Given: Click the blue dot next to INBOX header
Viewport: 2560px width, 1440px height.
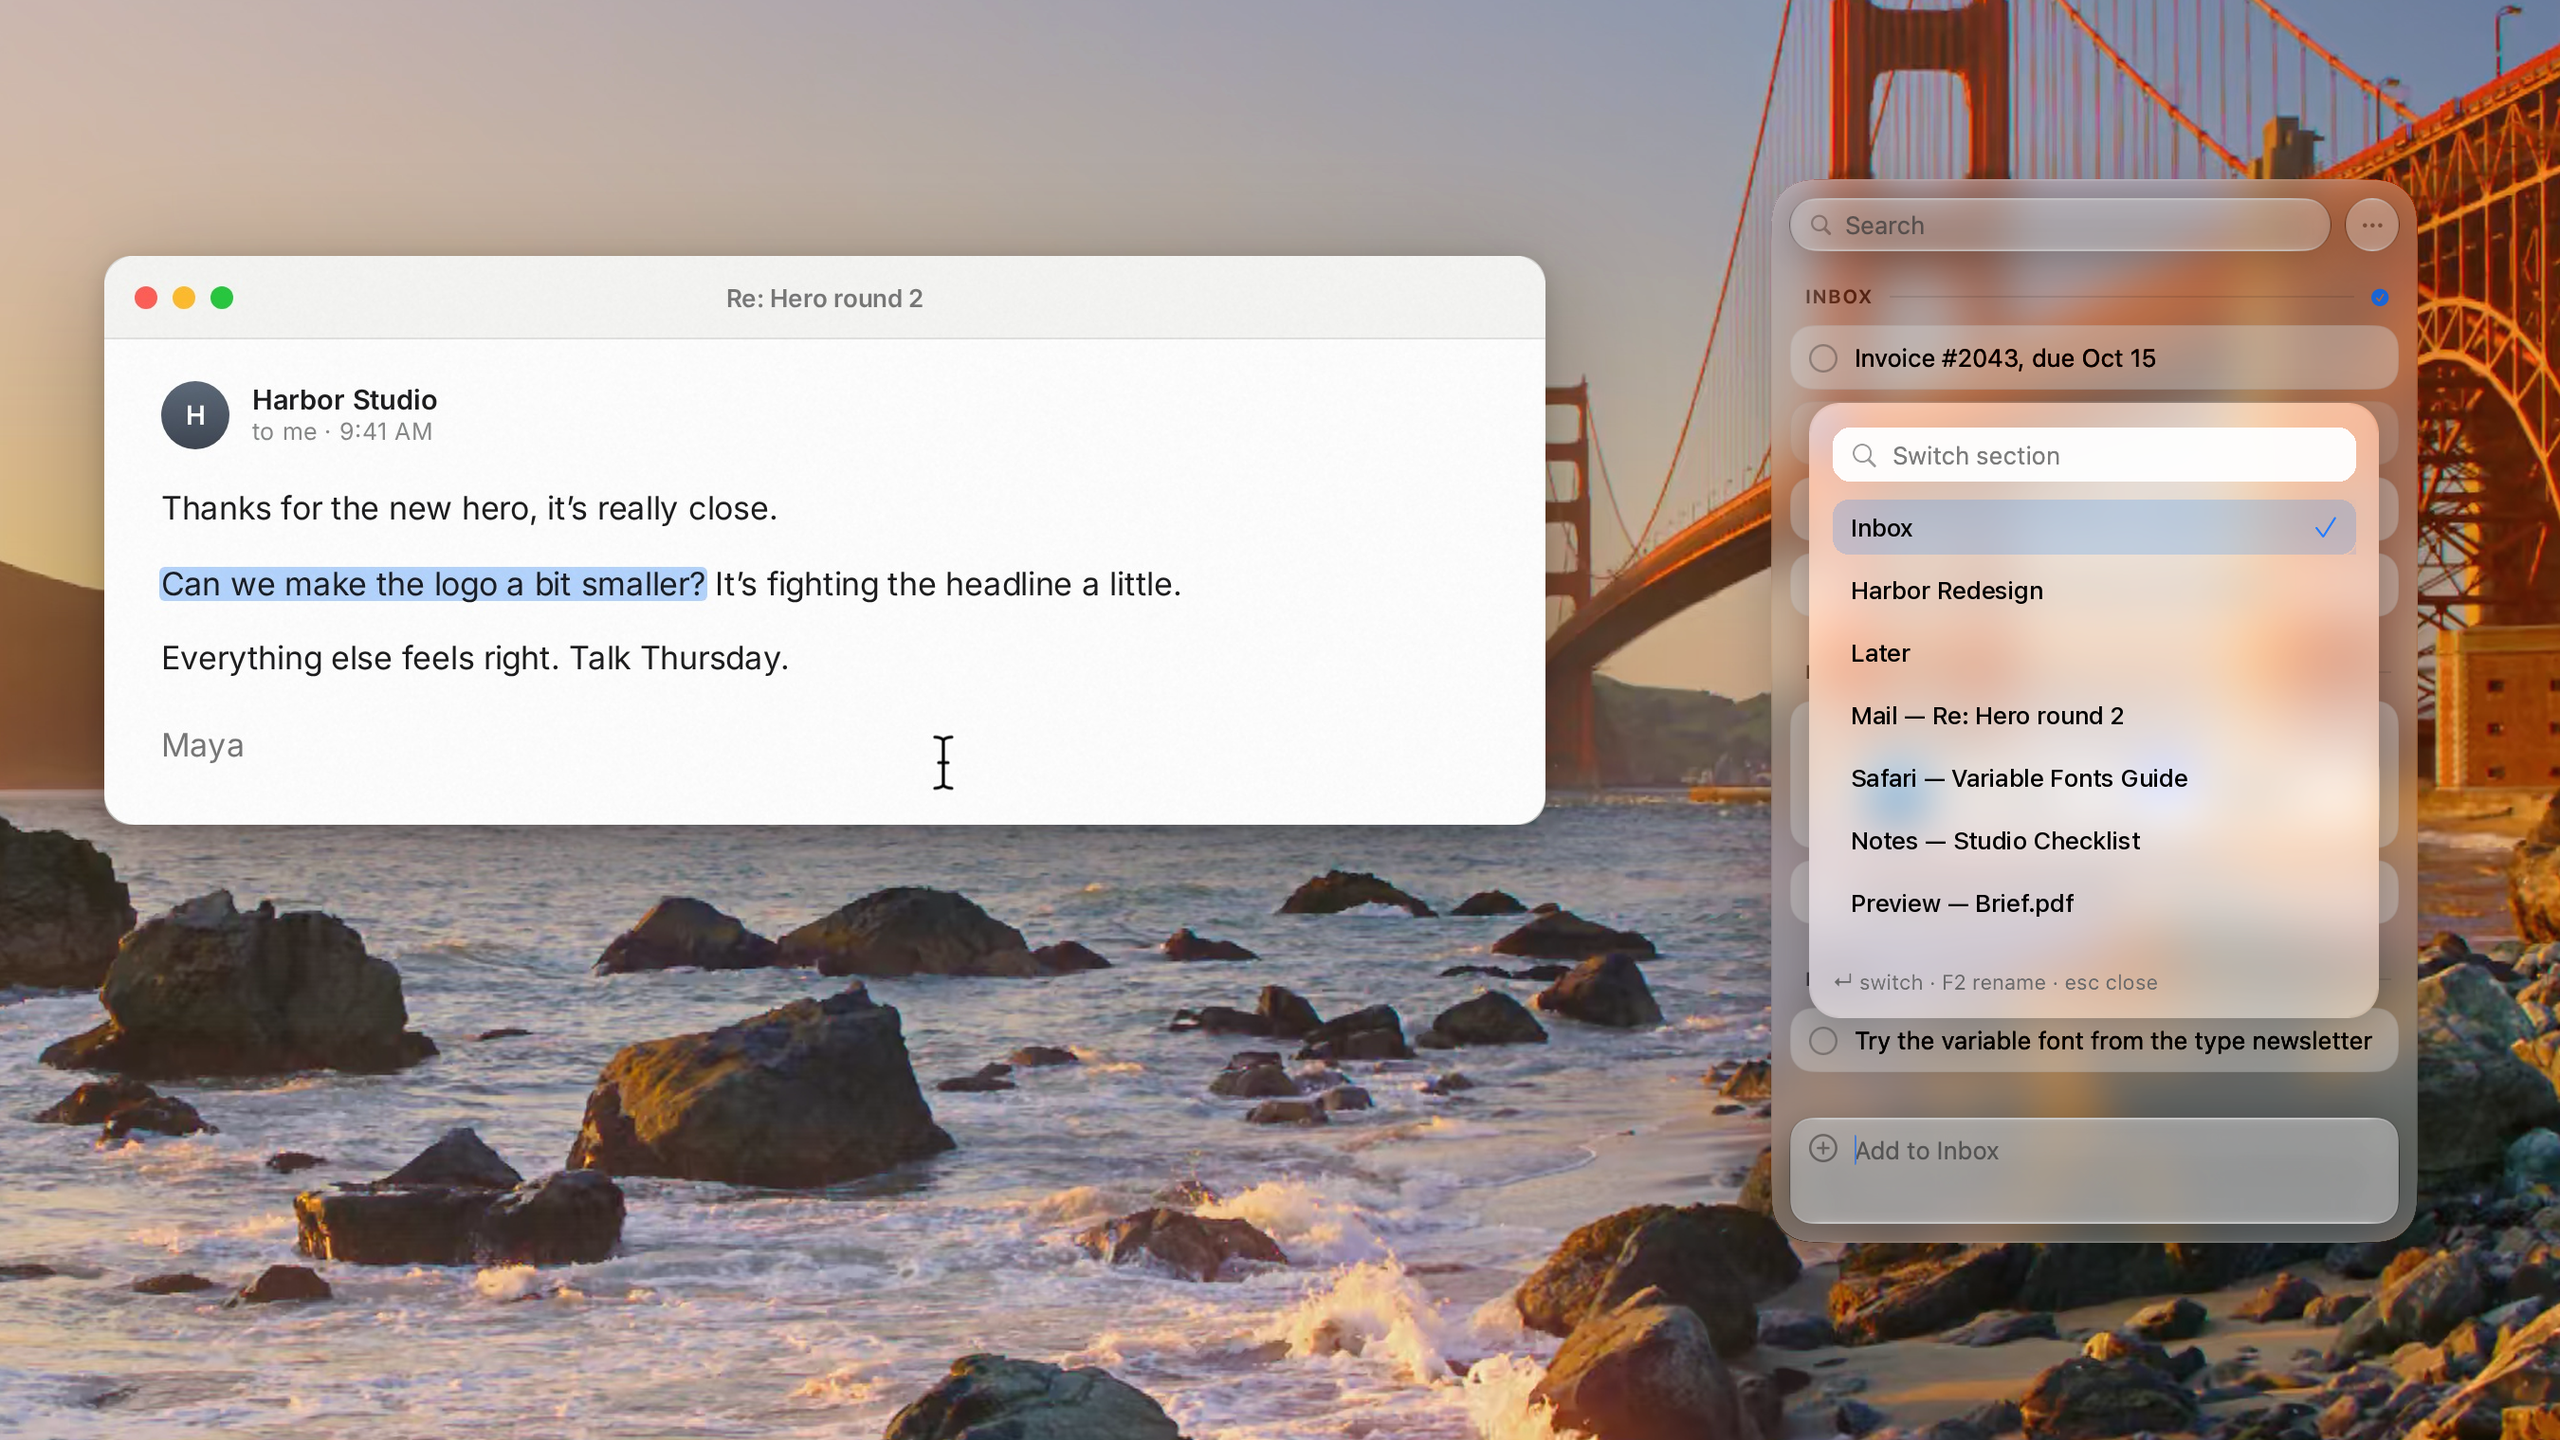Looking at the screenshot, I should (2380, 297).
